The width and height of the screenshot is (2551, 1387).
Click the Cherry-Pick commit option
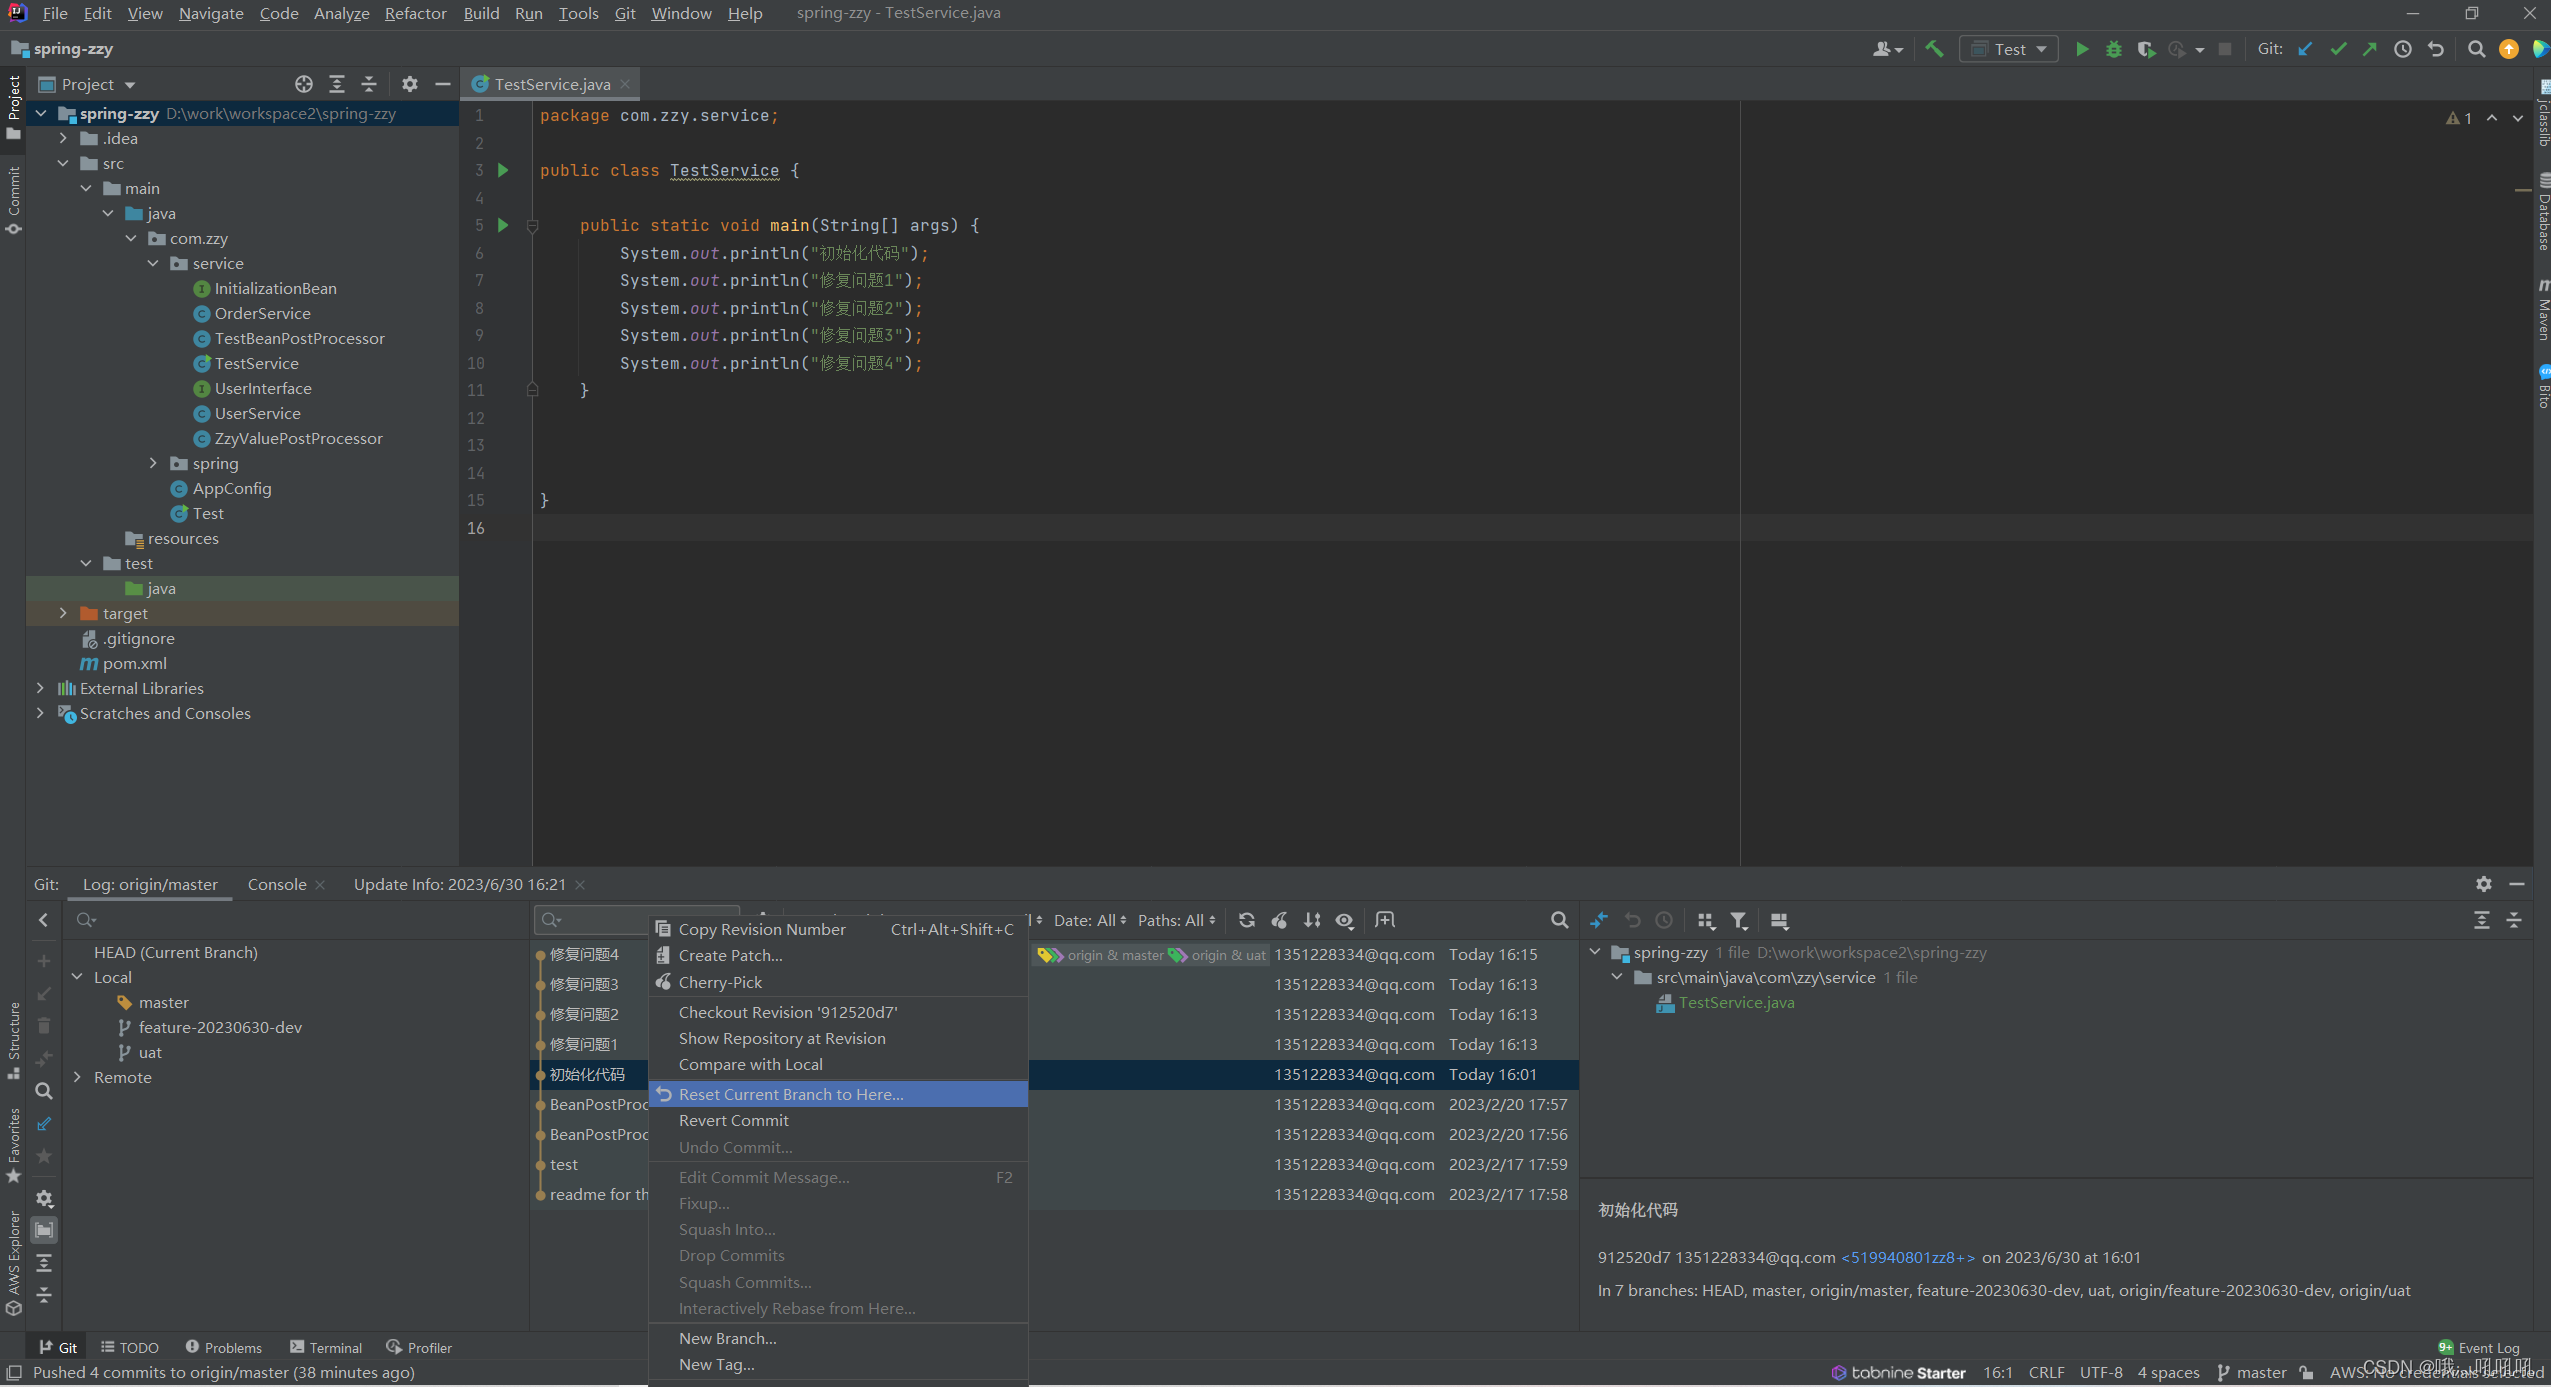pos(717,982)
